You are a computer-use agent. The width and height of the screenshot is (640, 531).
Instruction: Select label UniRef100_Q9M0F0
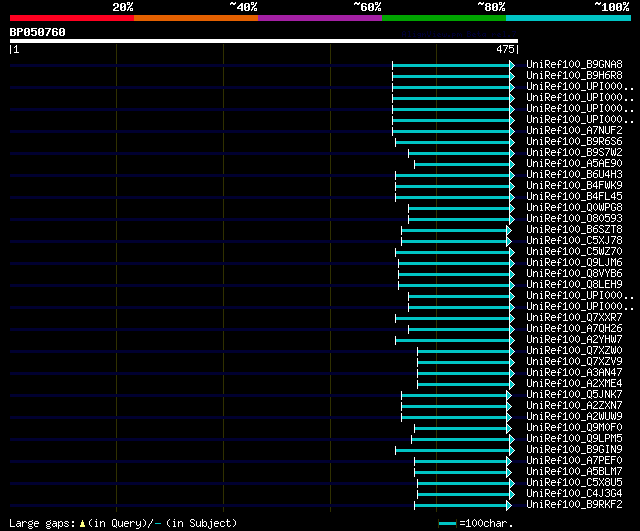click(x=574, y=428)
